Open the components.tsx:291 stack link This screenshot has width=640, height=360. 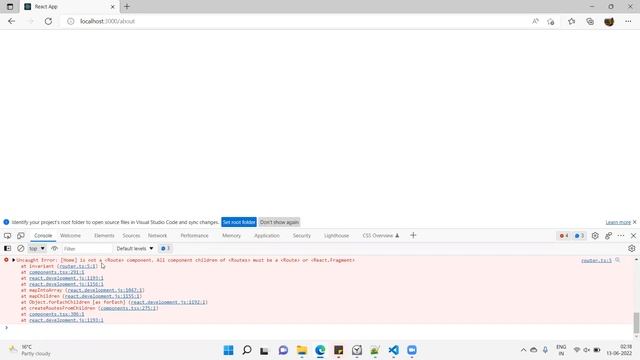pos(57,272)
